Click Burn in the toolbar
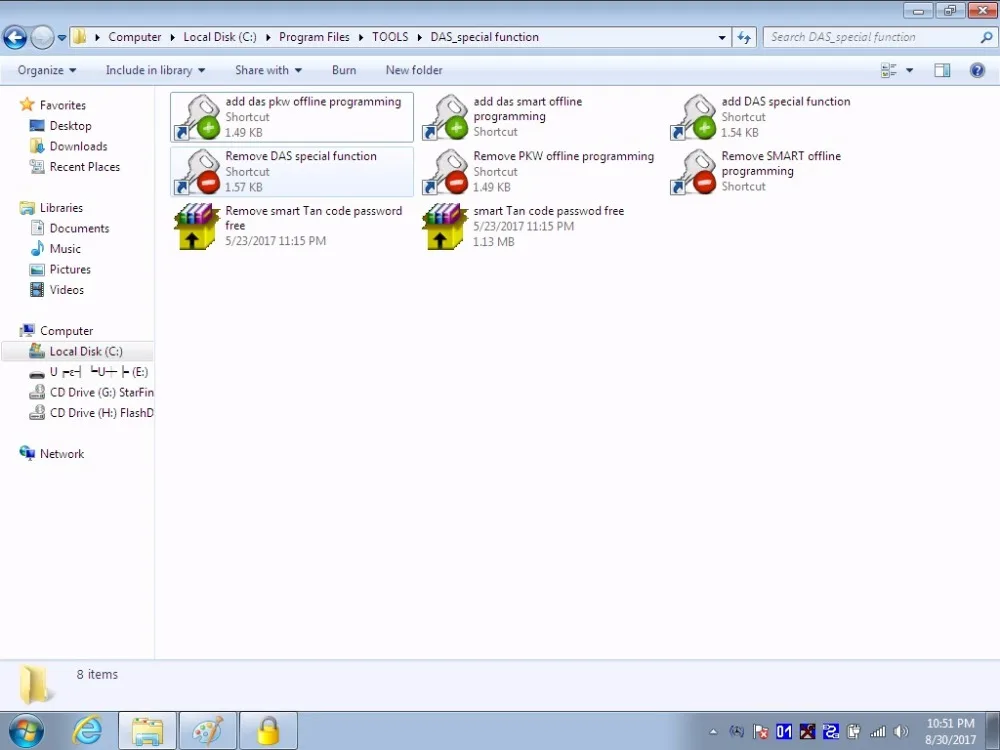1000x750 pixels. (x=344, y=70)
